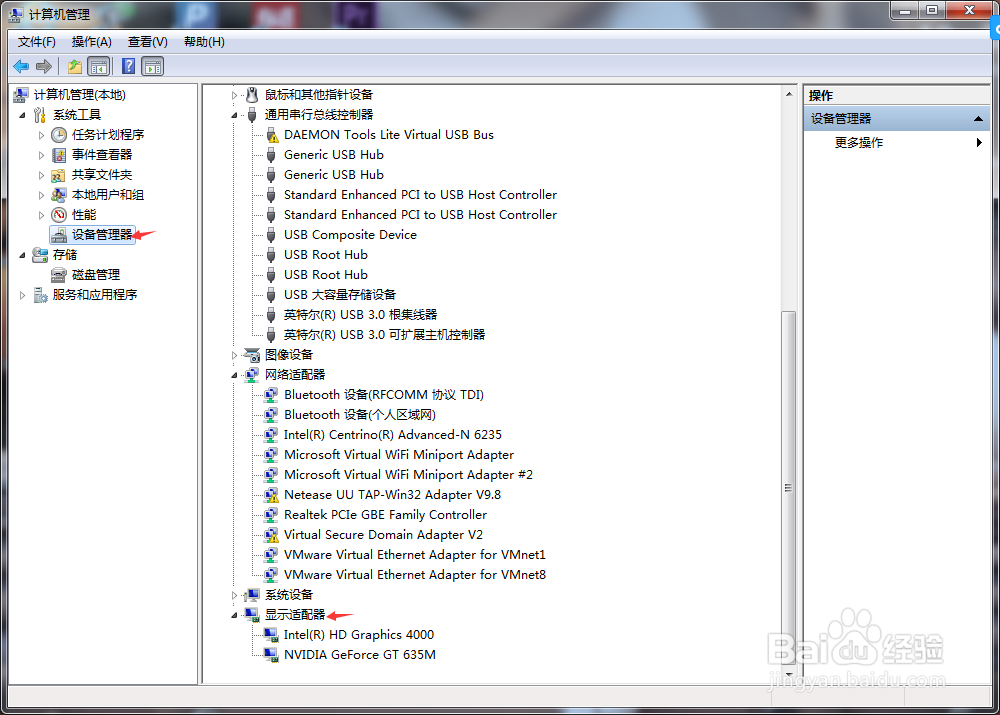Viewport: 1000px width, 715px height.
Task: Open the 查看(V) menu
Action: click(x=147, y=42)
